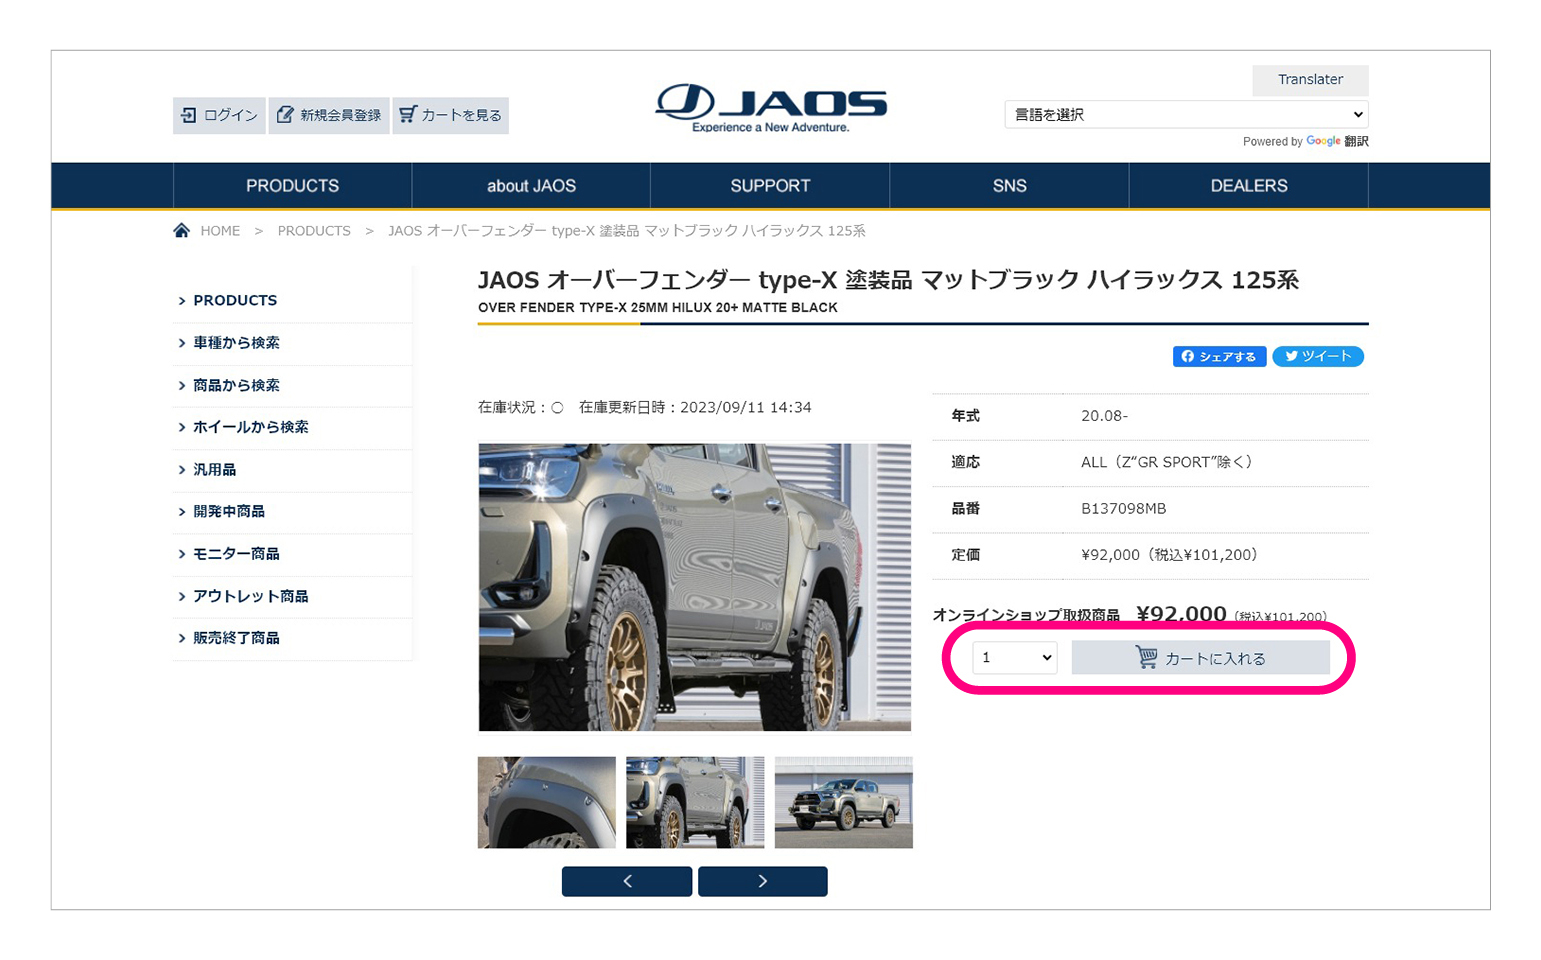1541x960 pixels.
Task: Click the home icon in the breadcrumb
Action: point(181,230)
